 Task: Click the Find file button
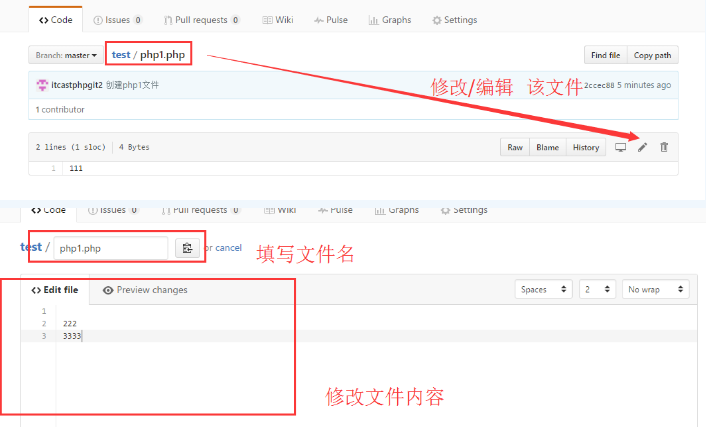[x=606, y=55]
